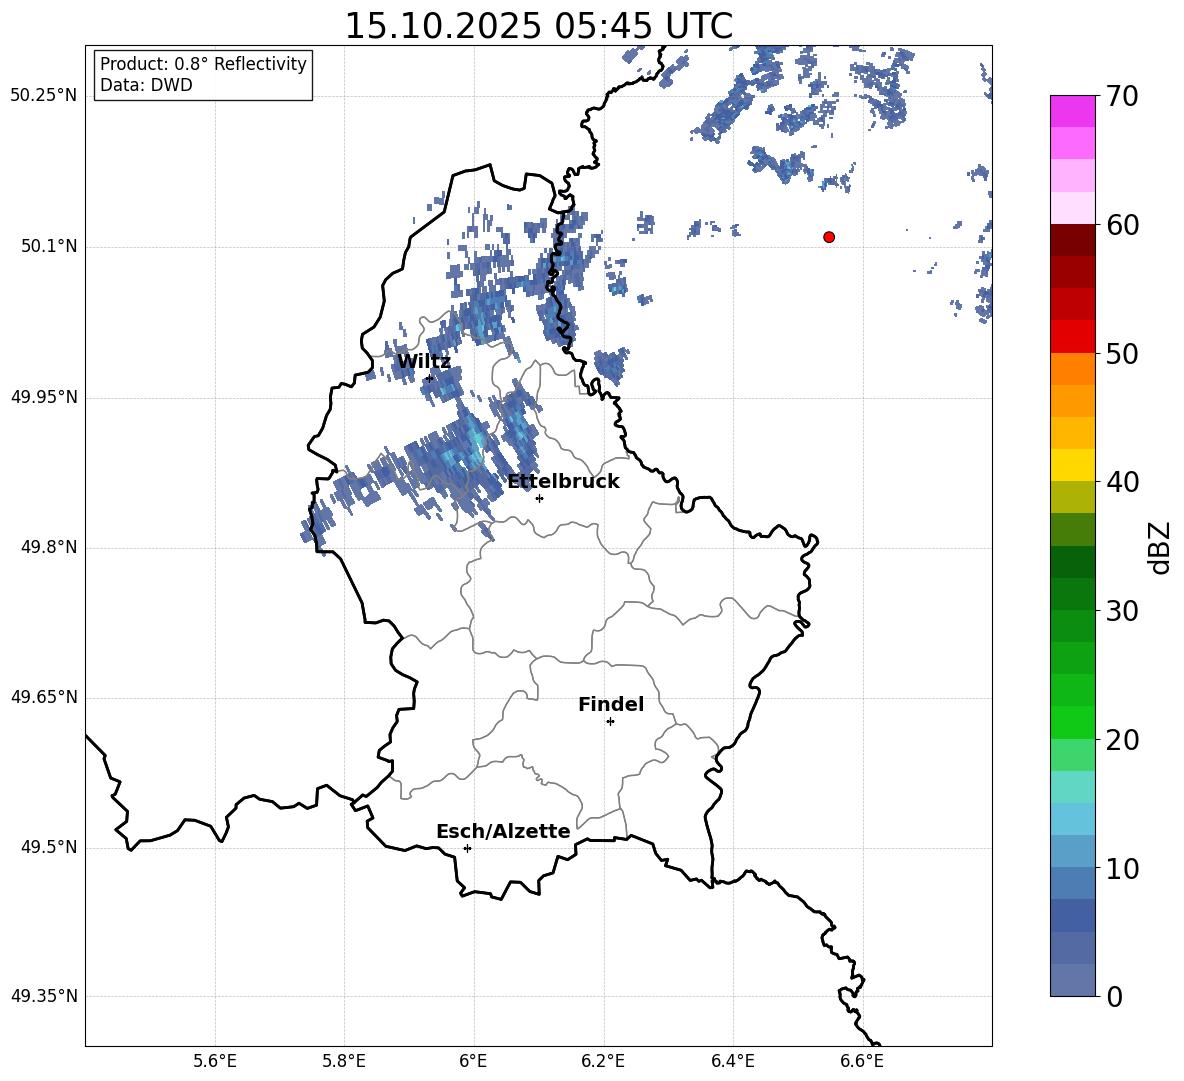Click the 60 tick on colorbar
1184x1081 pixels.
[1122, 225]
